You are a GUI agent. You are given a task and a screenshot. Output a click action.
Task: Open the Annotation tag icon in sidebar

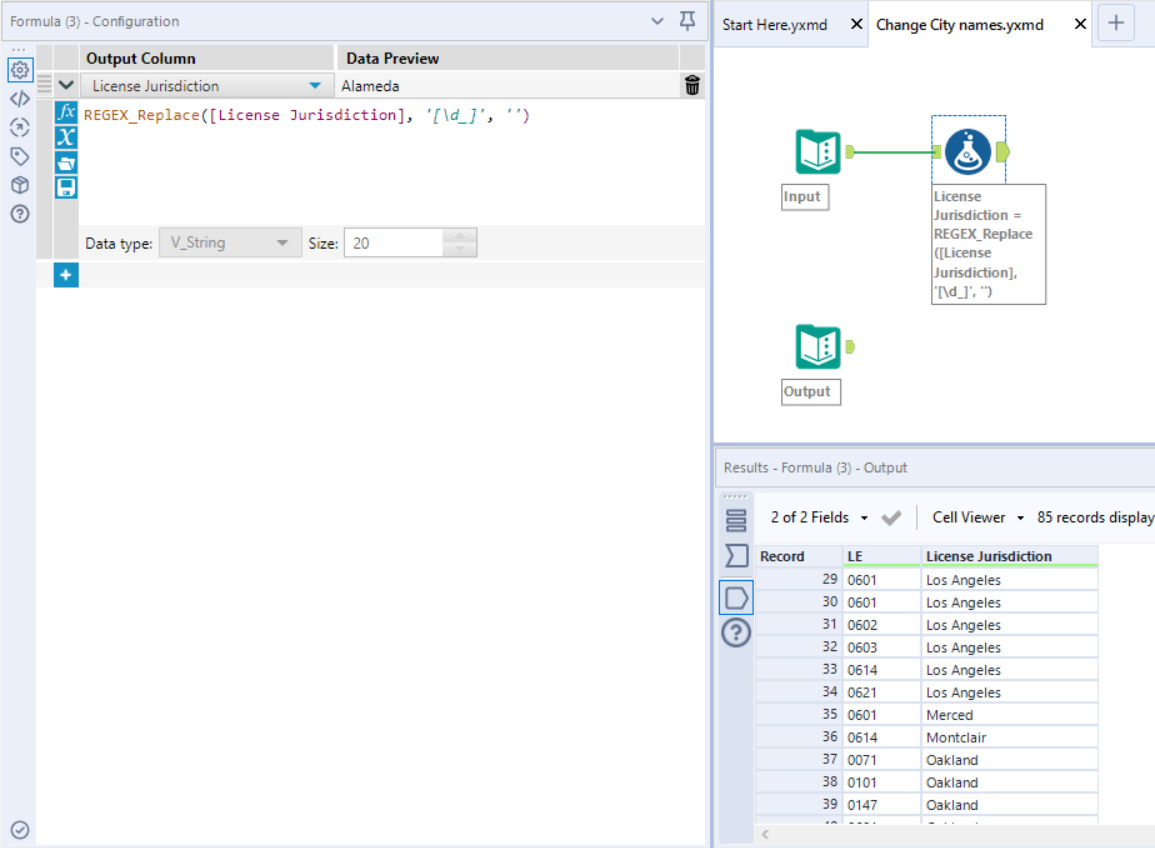click(x=19, y=156)
